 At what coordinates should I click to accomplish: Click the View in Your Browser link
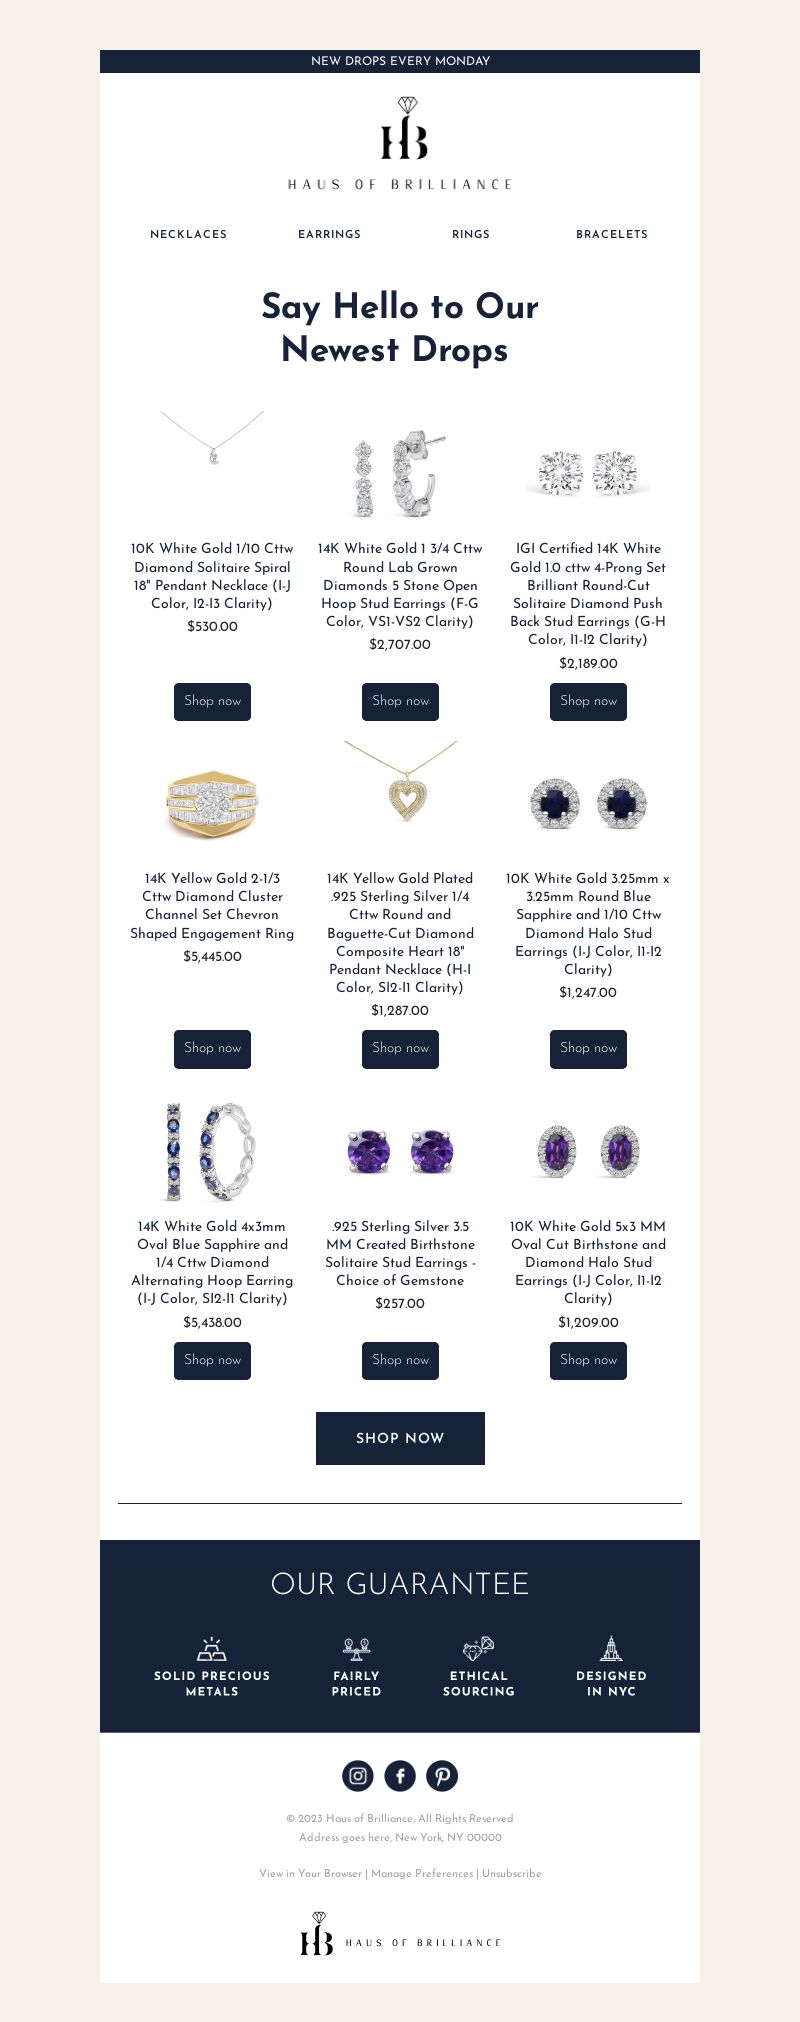(310, 1873)
